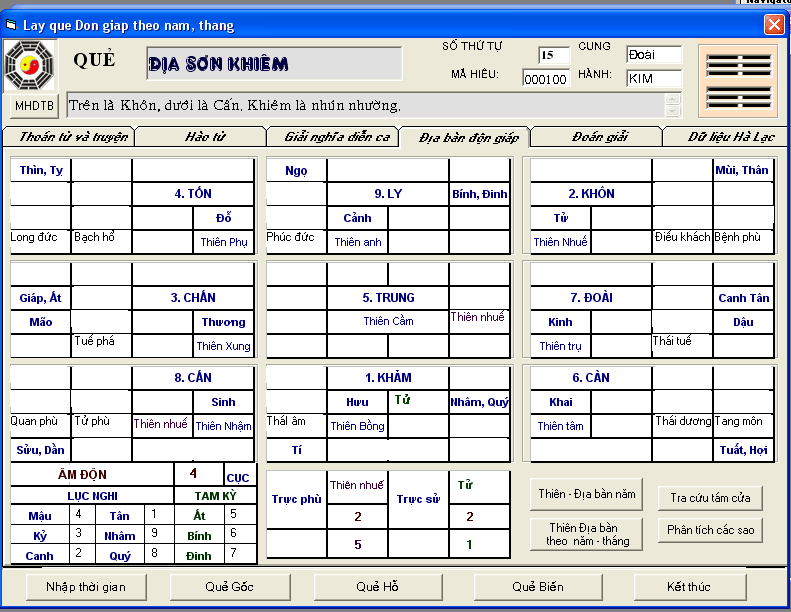Click the Nhập thời gian button
This screenshot has height=612, width=791.
(x=86, y=586)
